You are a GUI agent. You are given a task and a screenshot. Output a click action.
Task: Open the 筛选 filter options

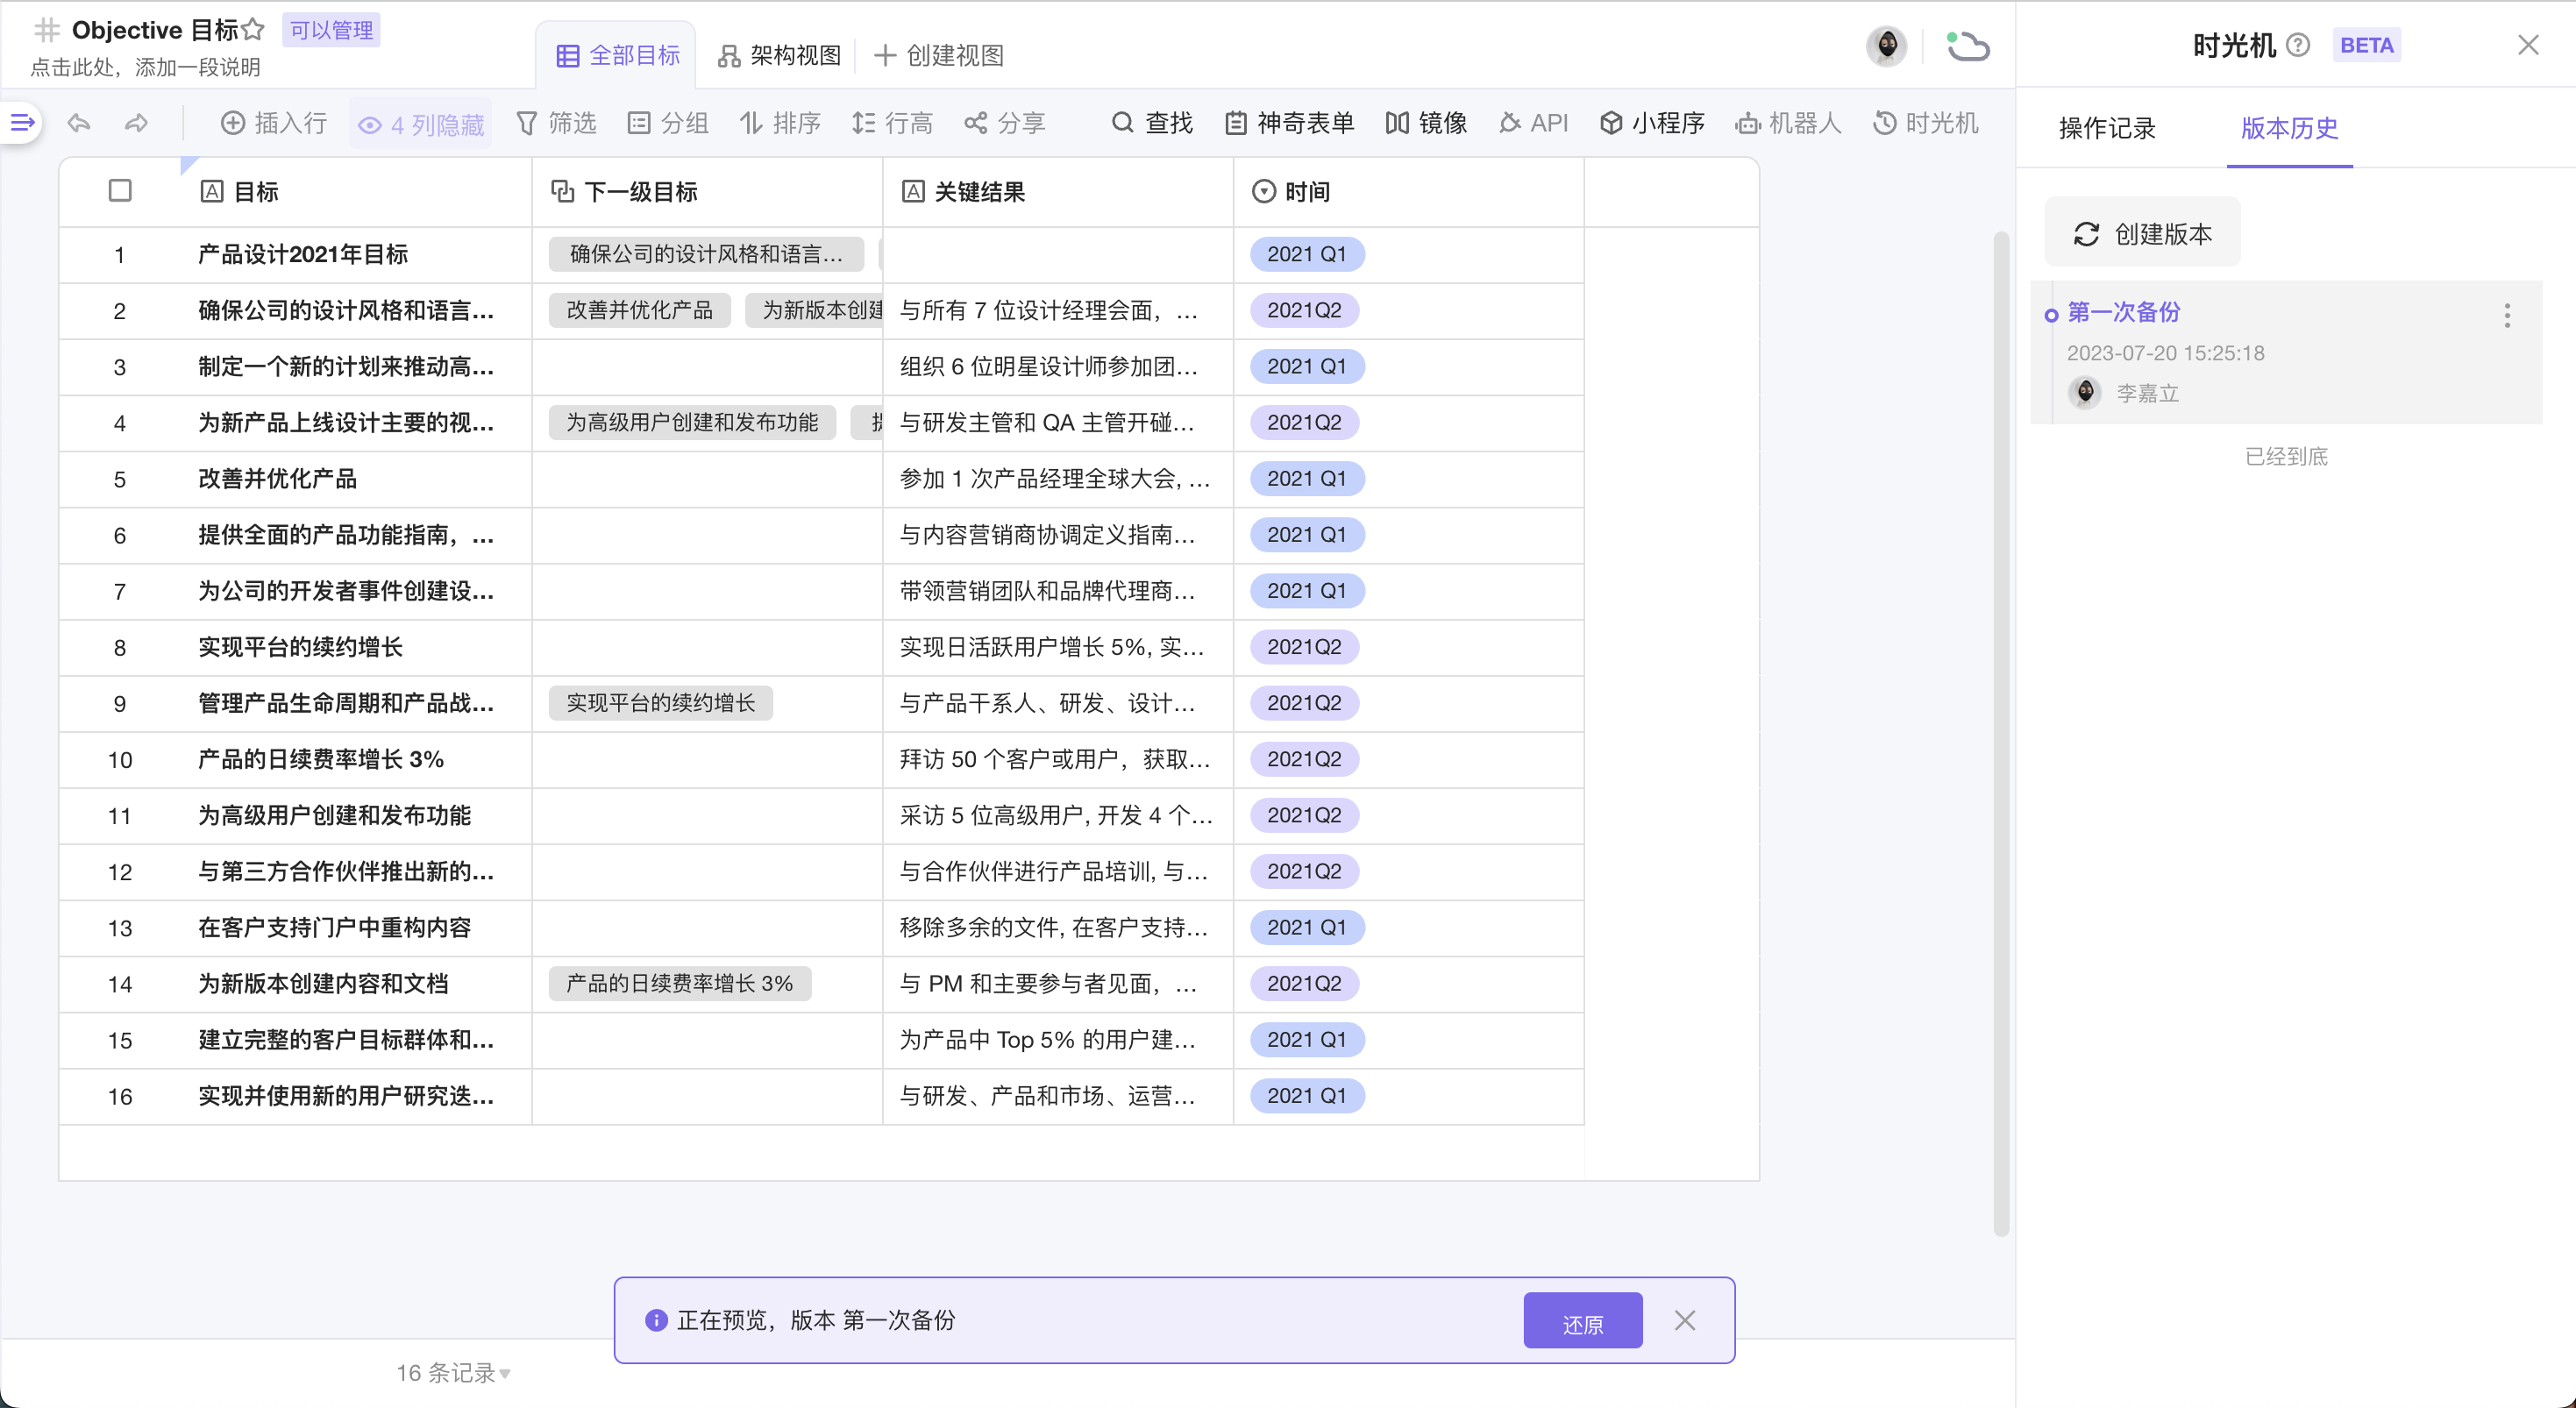click(x=556, y=123)
